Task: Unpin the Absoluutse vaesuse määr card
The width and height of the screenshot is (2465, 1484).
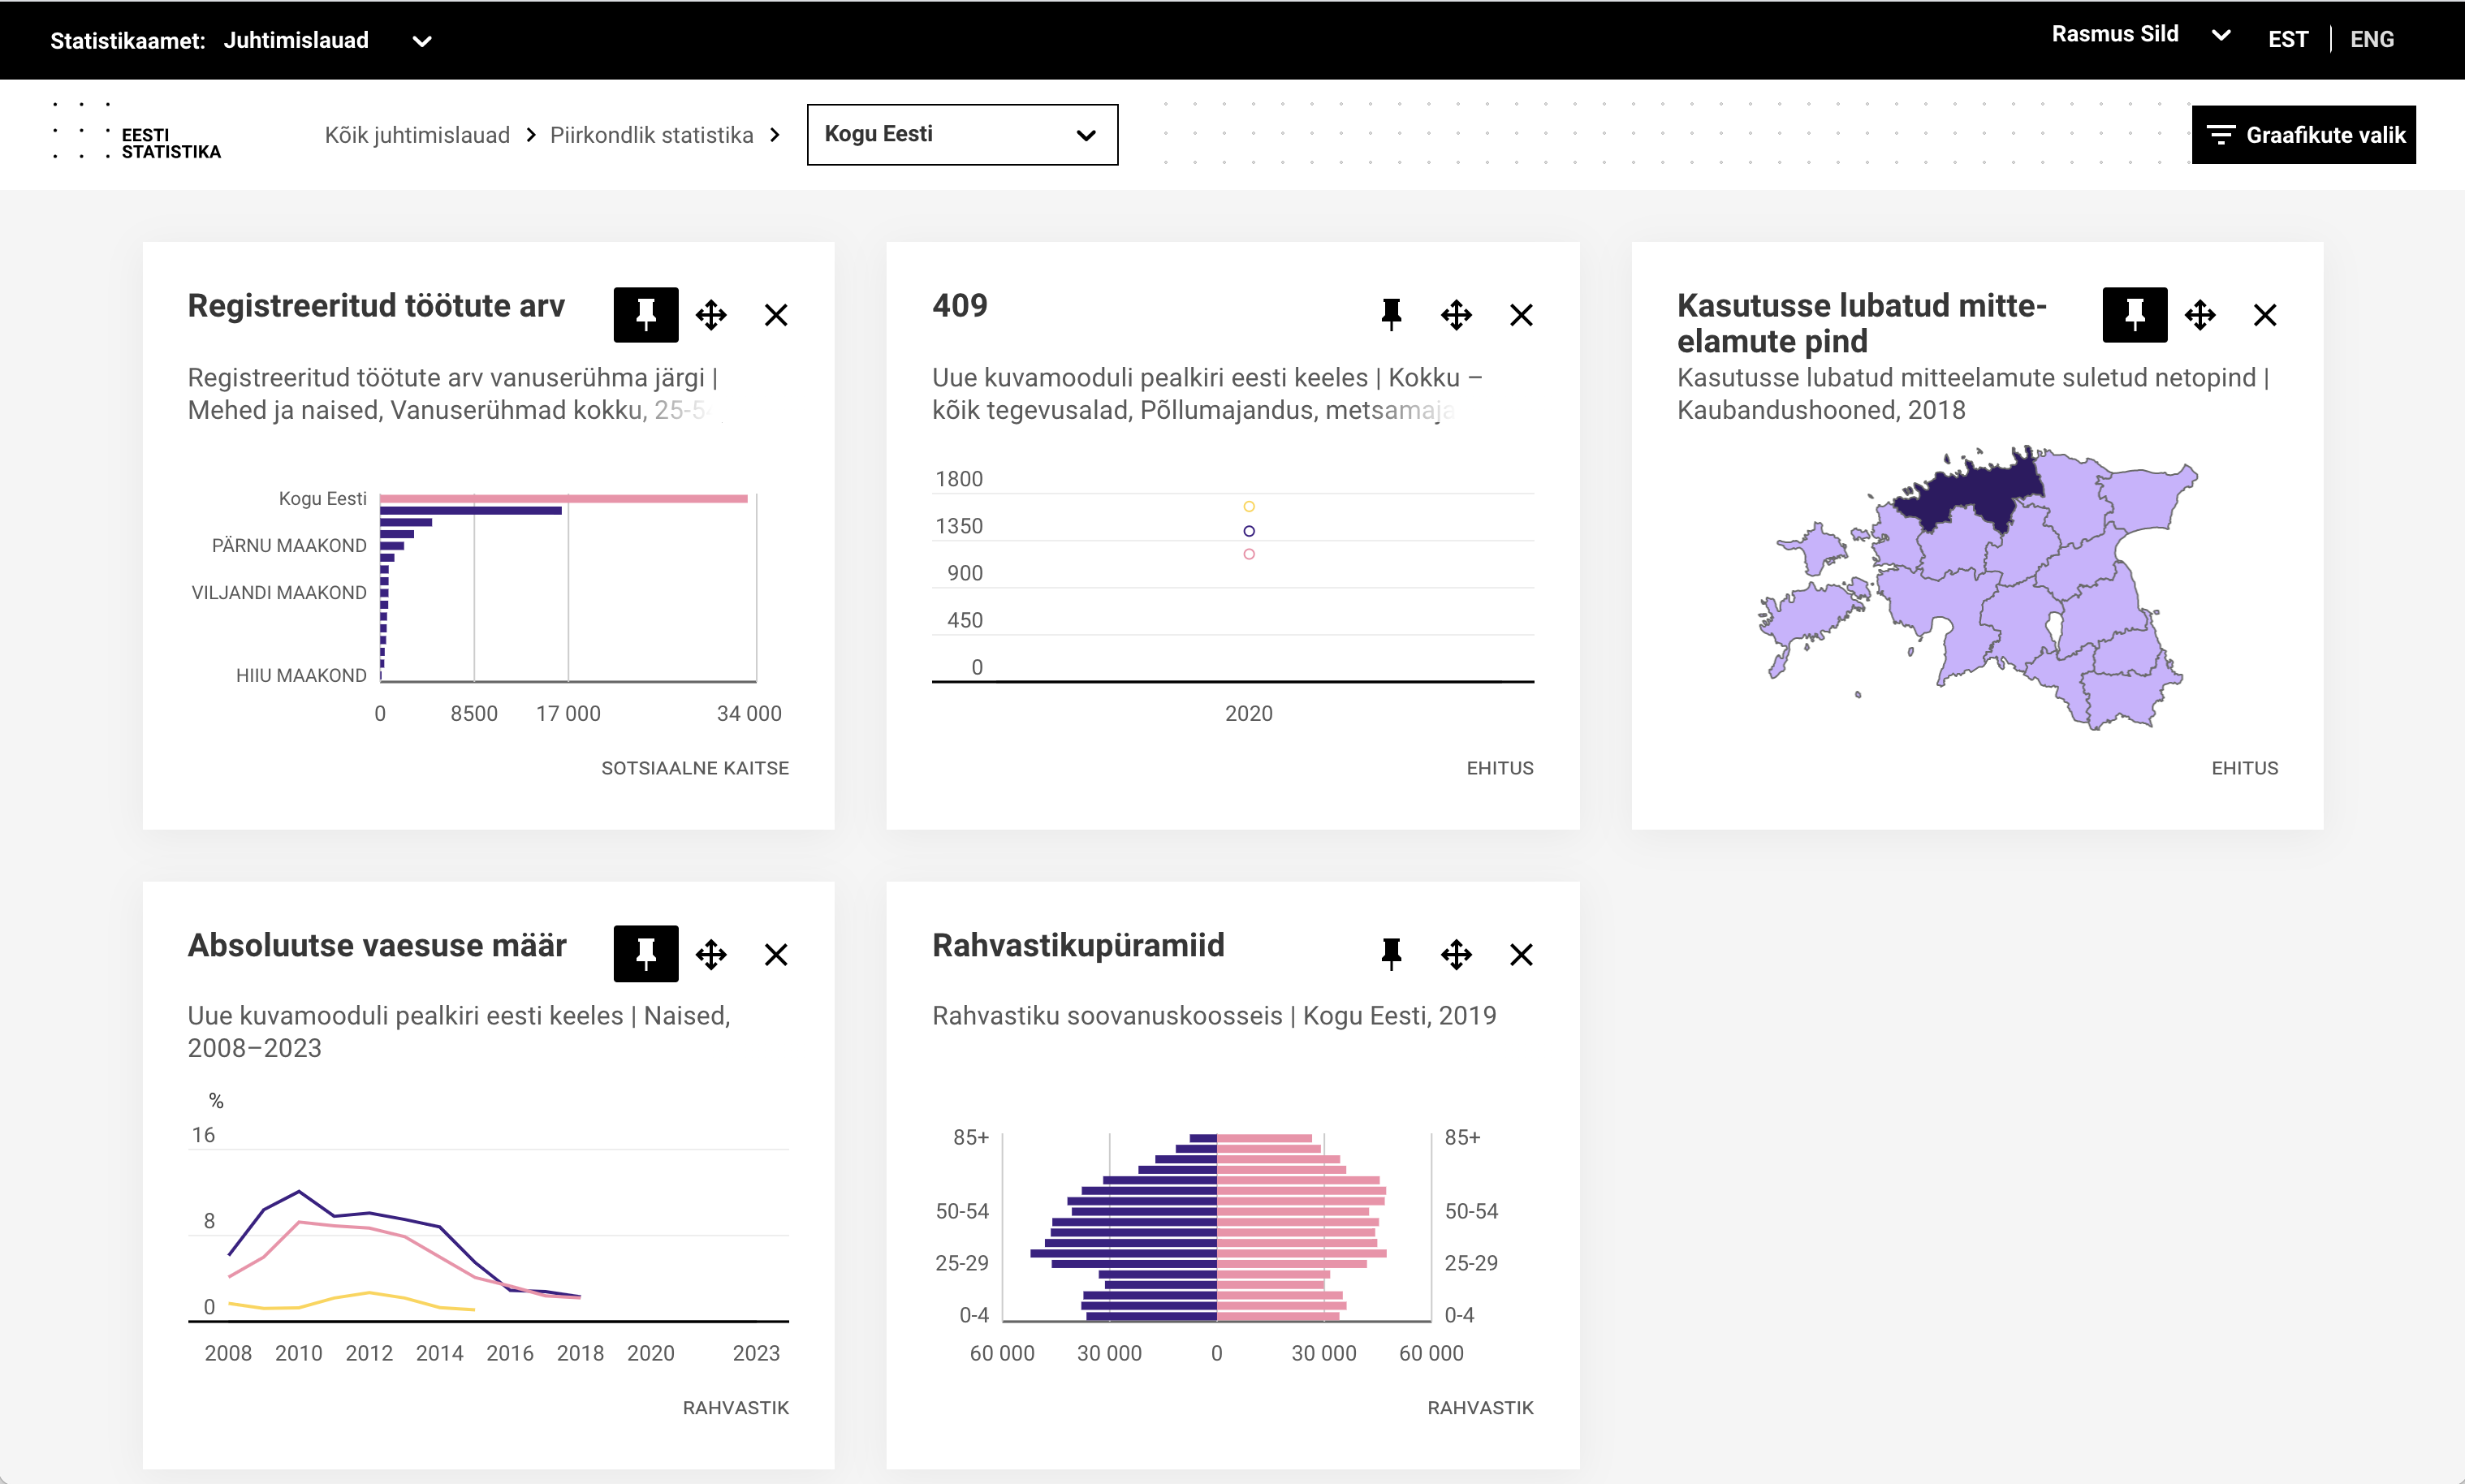Action: coord(645,954)
